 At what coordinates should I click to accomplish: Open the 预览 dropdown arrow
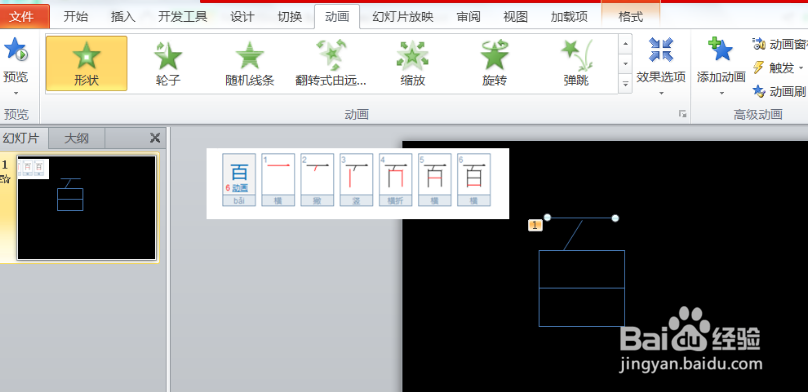(x=15, y=93)
